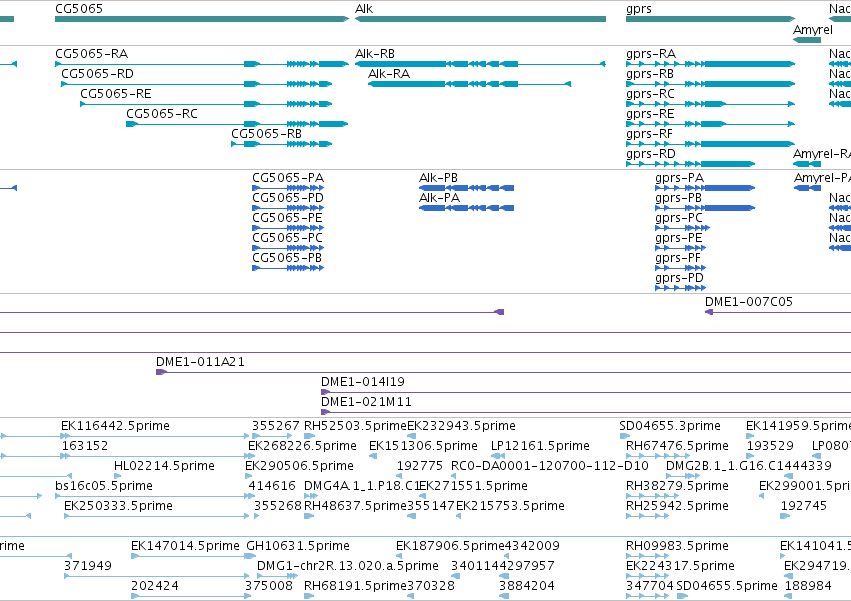Select the DME1-007C05 clone

click(x=778, y=312)
